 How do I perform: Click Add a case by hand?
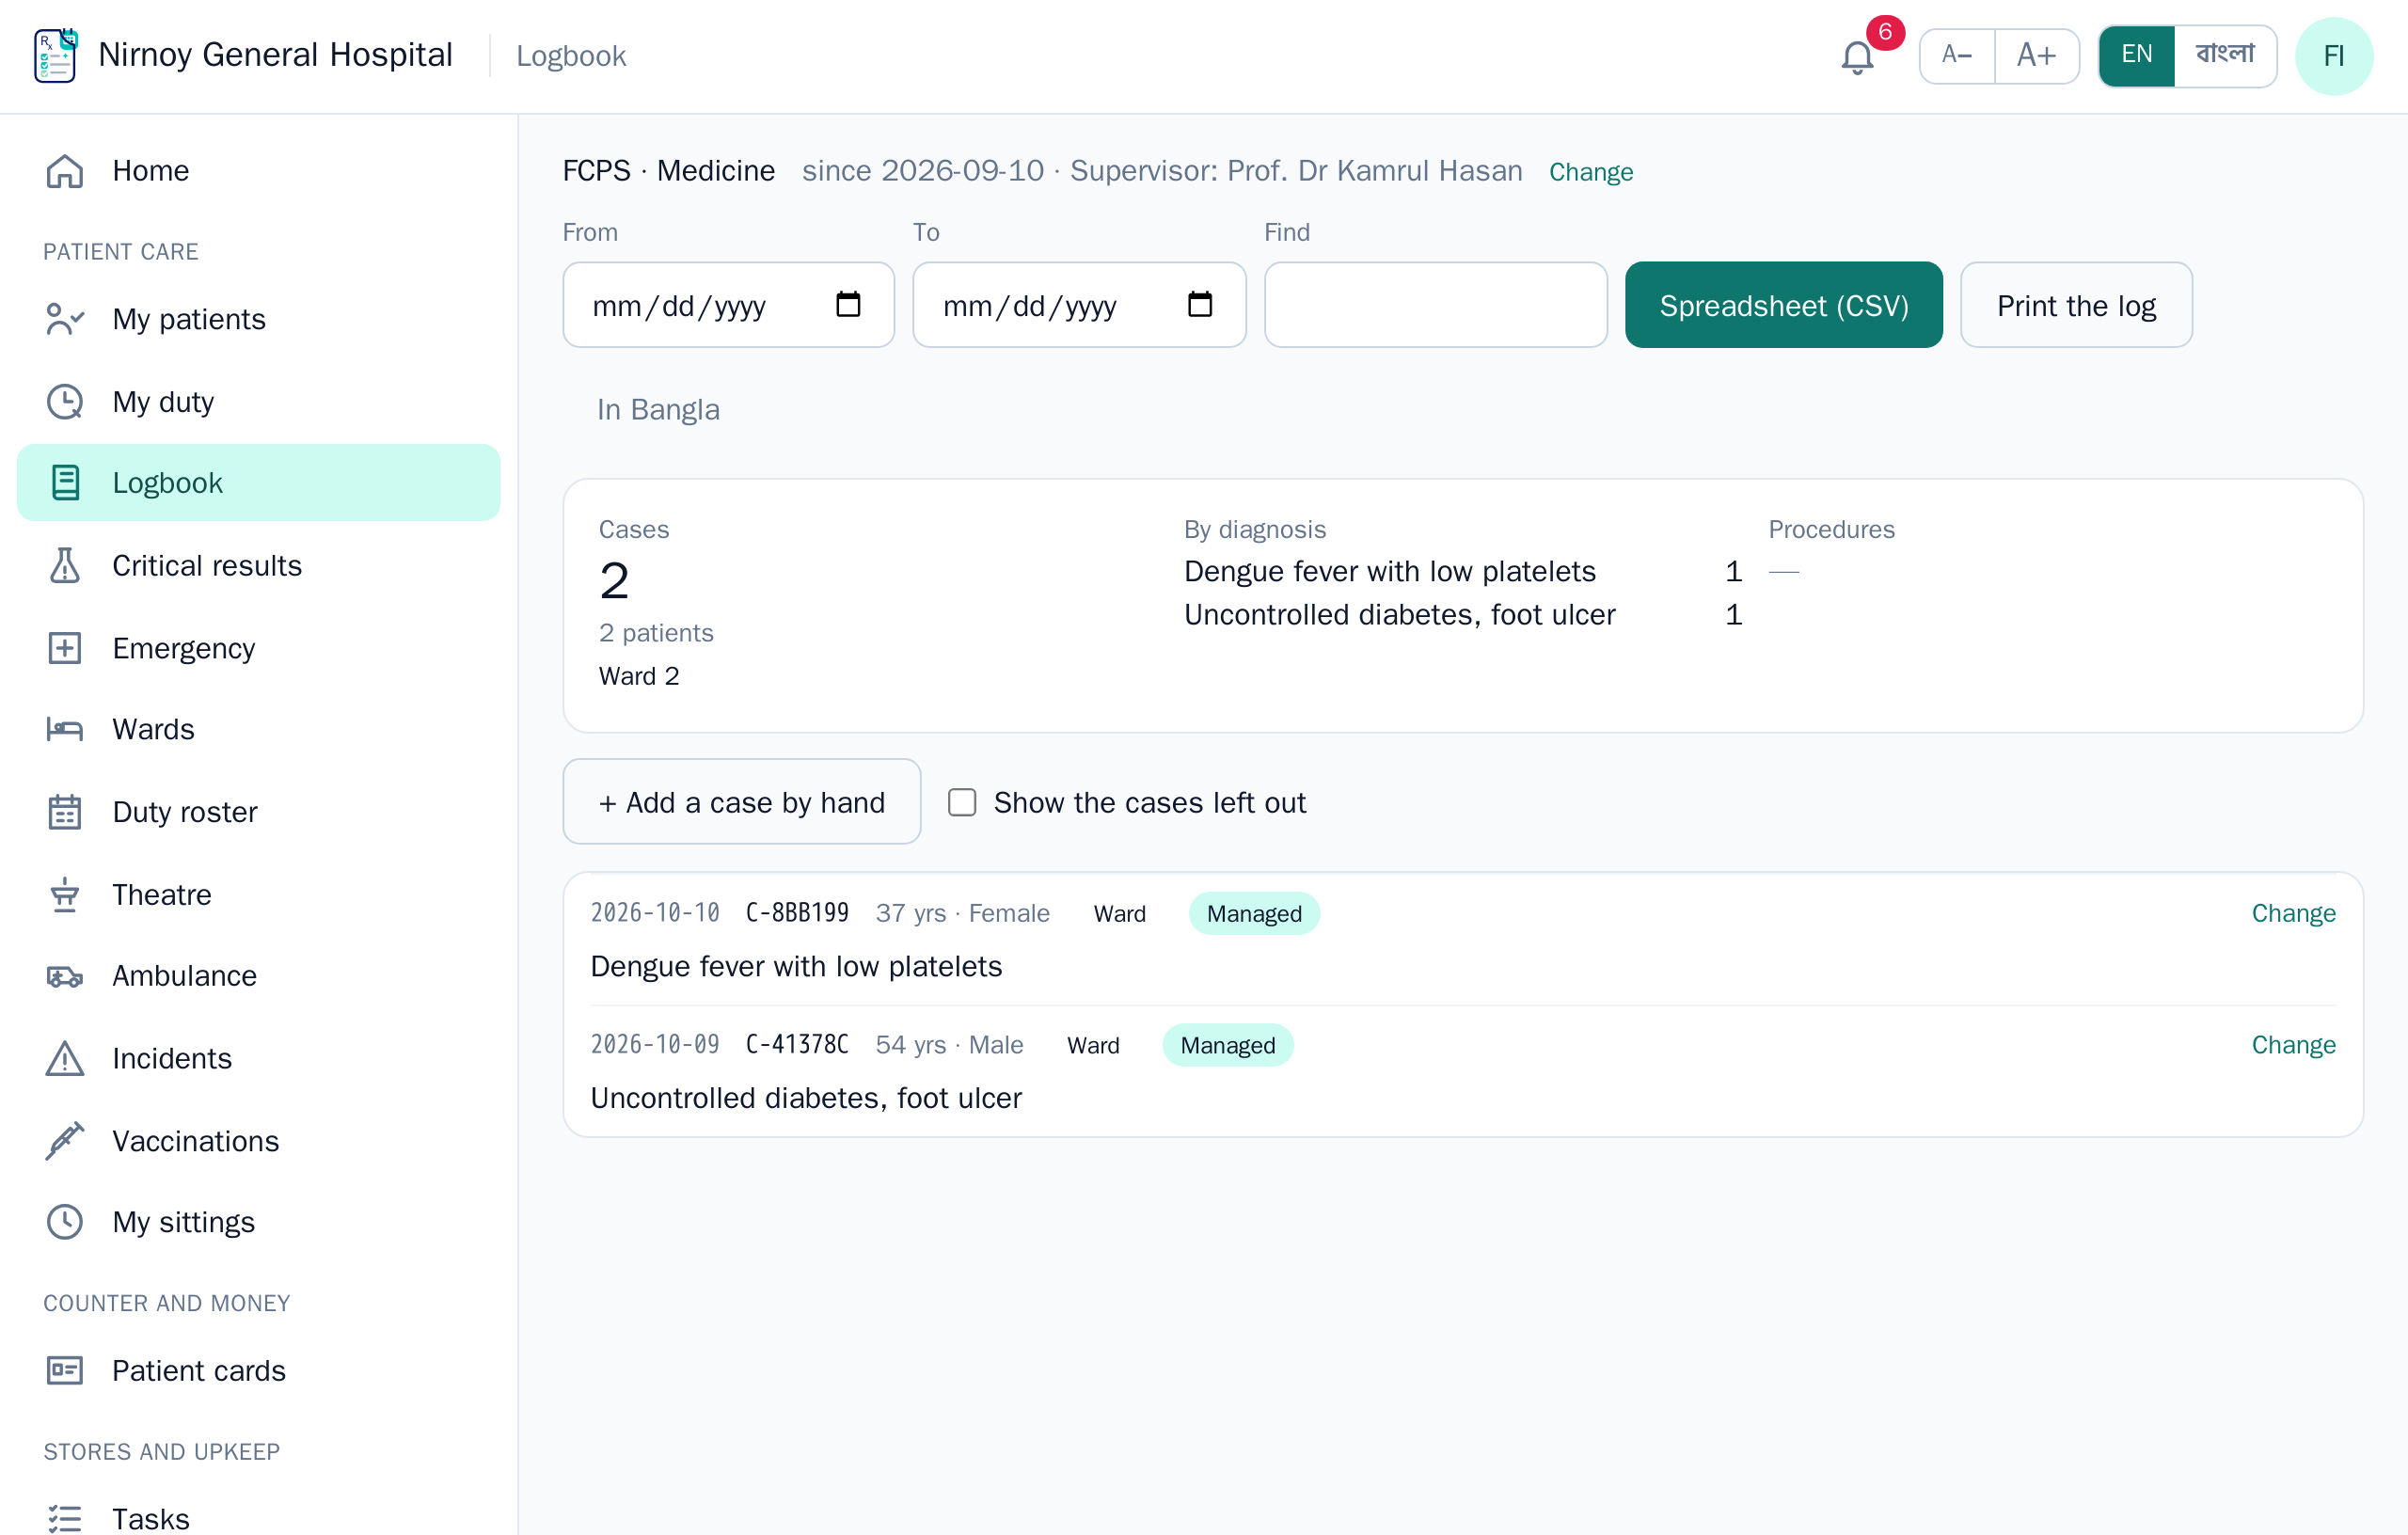742,802
